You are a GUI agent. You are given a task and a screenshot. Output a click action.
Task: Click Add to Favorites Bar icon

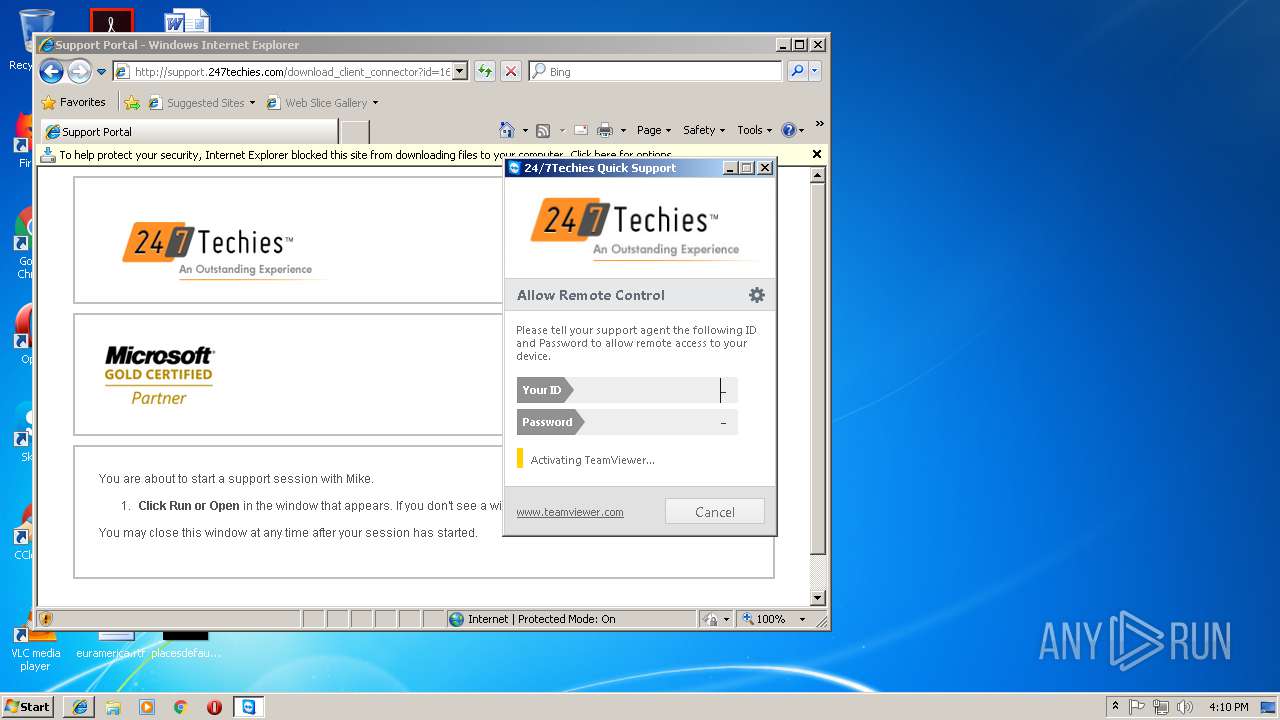132,102
